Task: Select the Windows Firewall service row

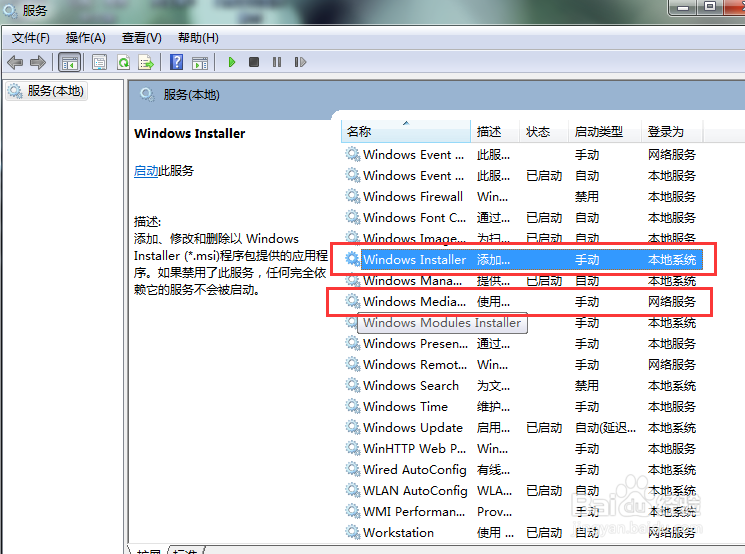Action: (x=522, y=196)
